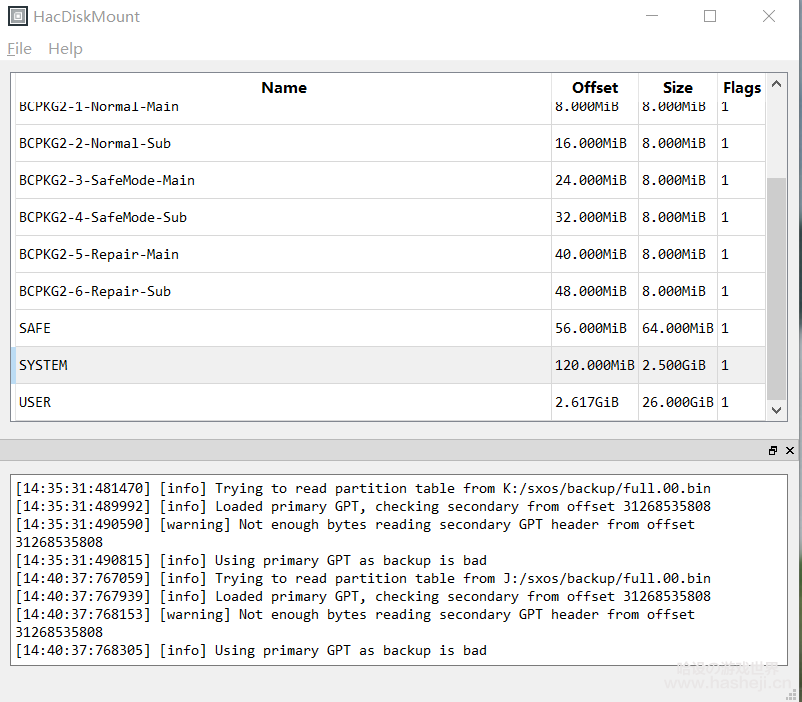Viewport: 802px width, 702px height.
Task: Sort by the Offset column header
Action: click(595, 87)
